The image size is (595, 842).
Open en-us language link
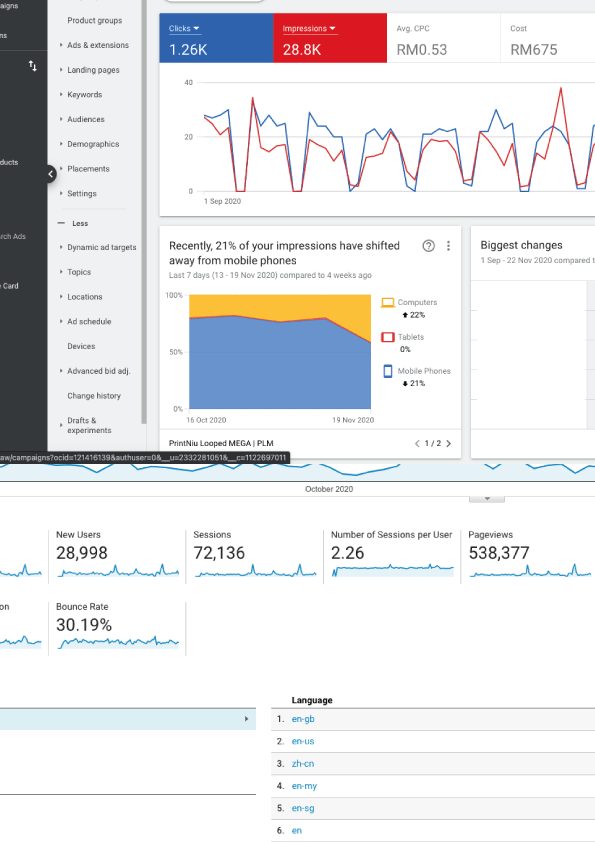(303, 741)
